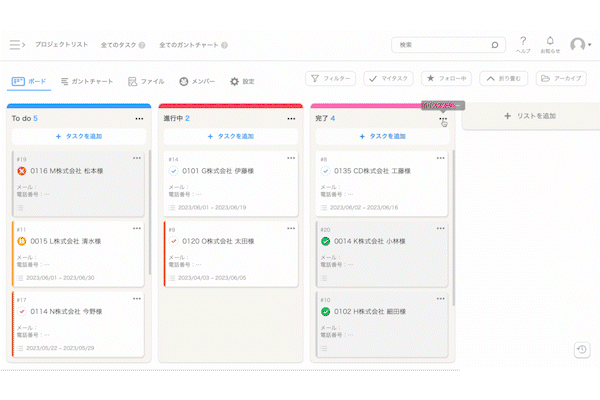600x400 pixels.
Task: Toggle checkmark on task 0101 G株式会社 伊藤様
Action: pos(173,171)
